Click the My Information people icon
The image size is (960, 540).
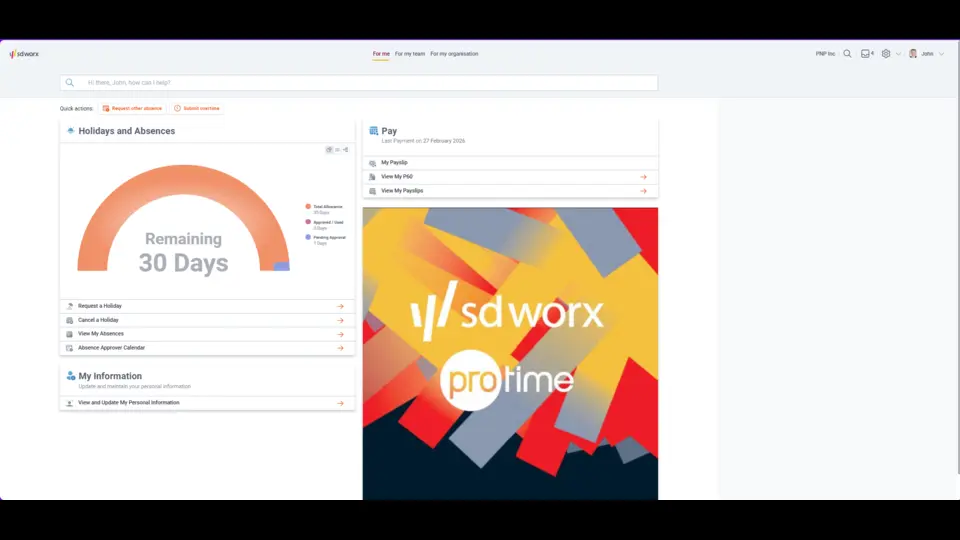(x=71, y=376)
